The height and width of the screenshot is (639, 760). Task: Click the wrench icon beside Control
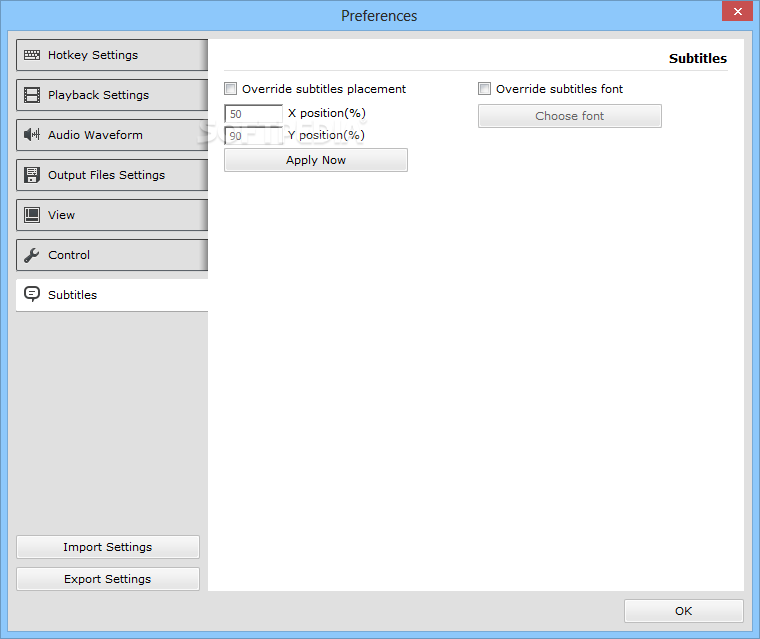pos(32,255)
